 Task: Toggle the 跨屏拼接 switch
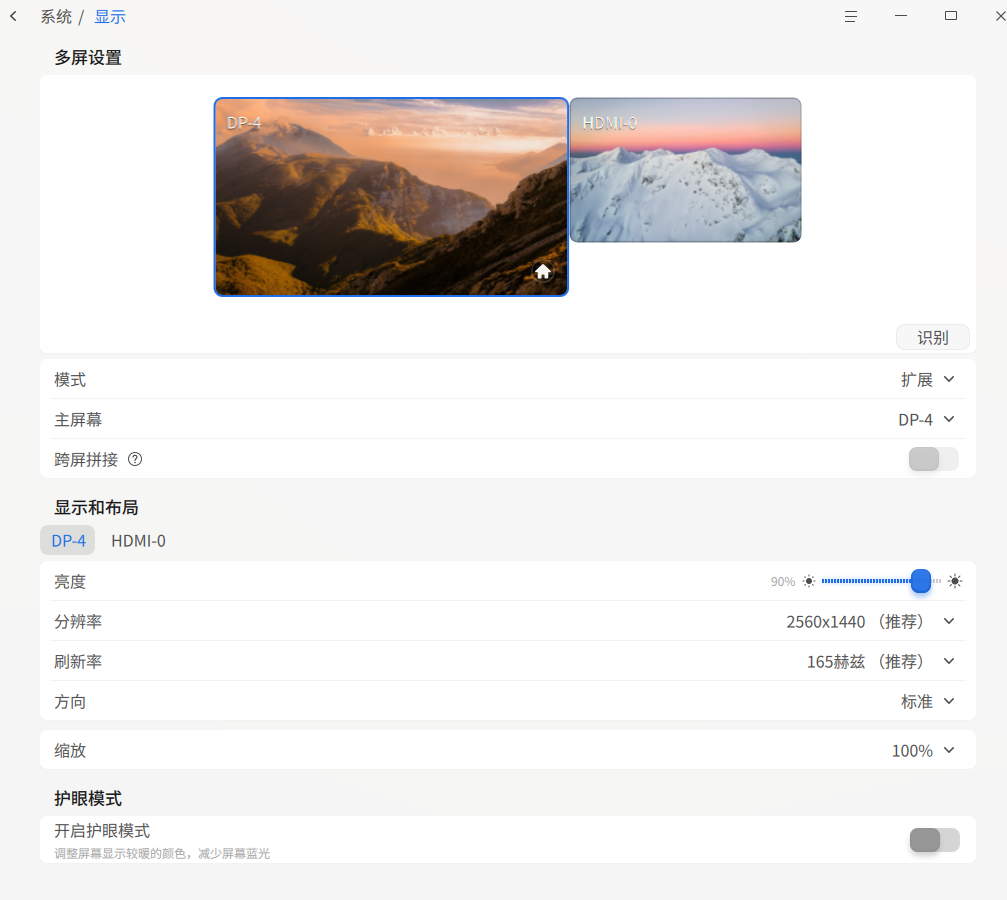(x=934, y=459)
